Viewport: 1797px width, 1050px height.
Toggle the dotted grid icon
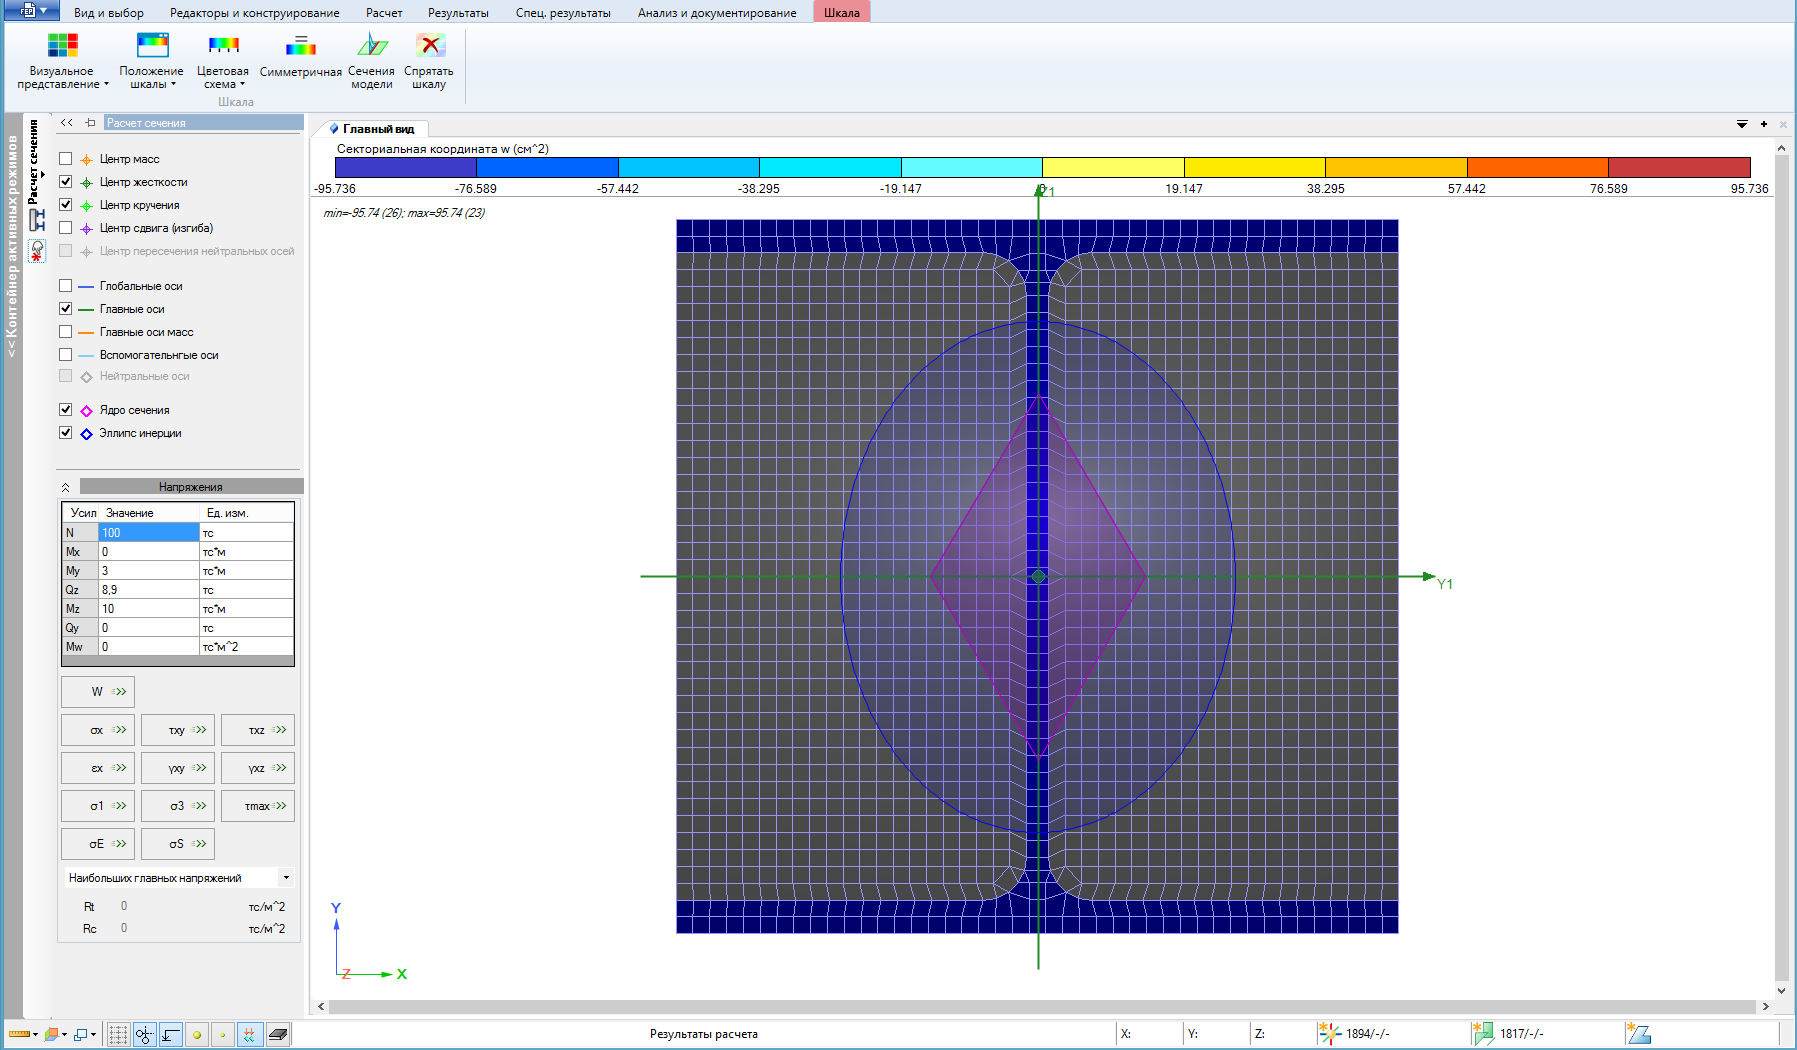pos(118,1034)
